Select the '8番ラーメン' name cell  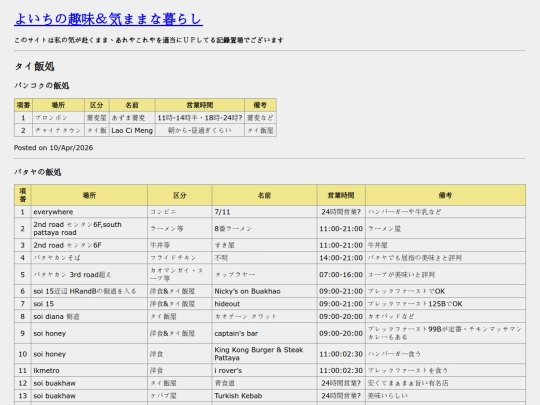[x=264, y=228]
